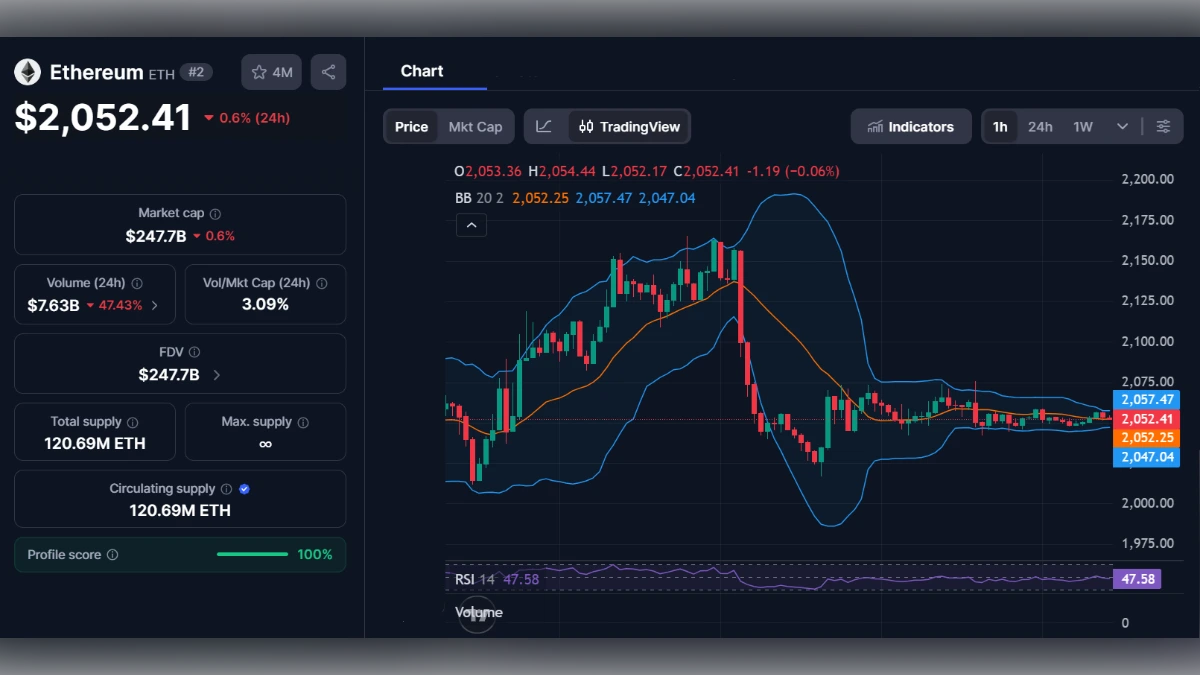This screenshot has width=1200, height=675.
Task: Click the Ethereum logo icon
Action: (27, 71)
